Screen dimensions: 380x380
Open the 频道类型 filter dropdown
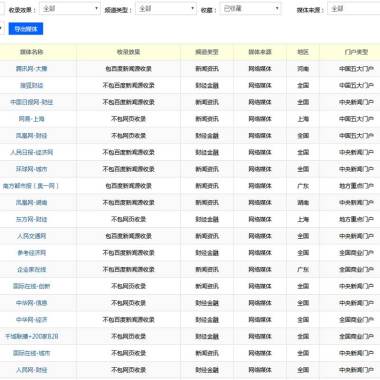coord(166,9)
